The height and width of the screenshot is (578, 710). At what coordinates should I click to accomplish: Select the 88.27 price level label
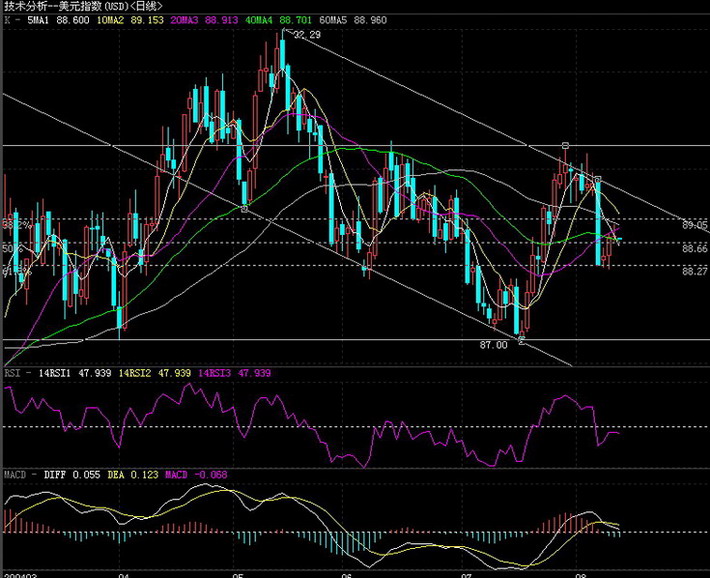click(695, 271)
